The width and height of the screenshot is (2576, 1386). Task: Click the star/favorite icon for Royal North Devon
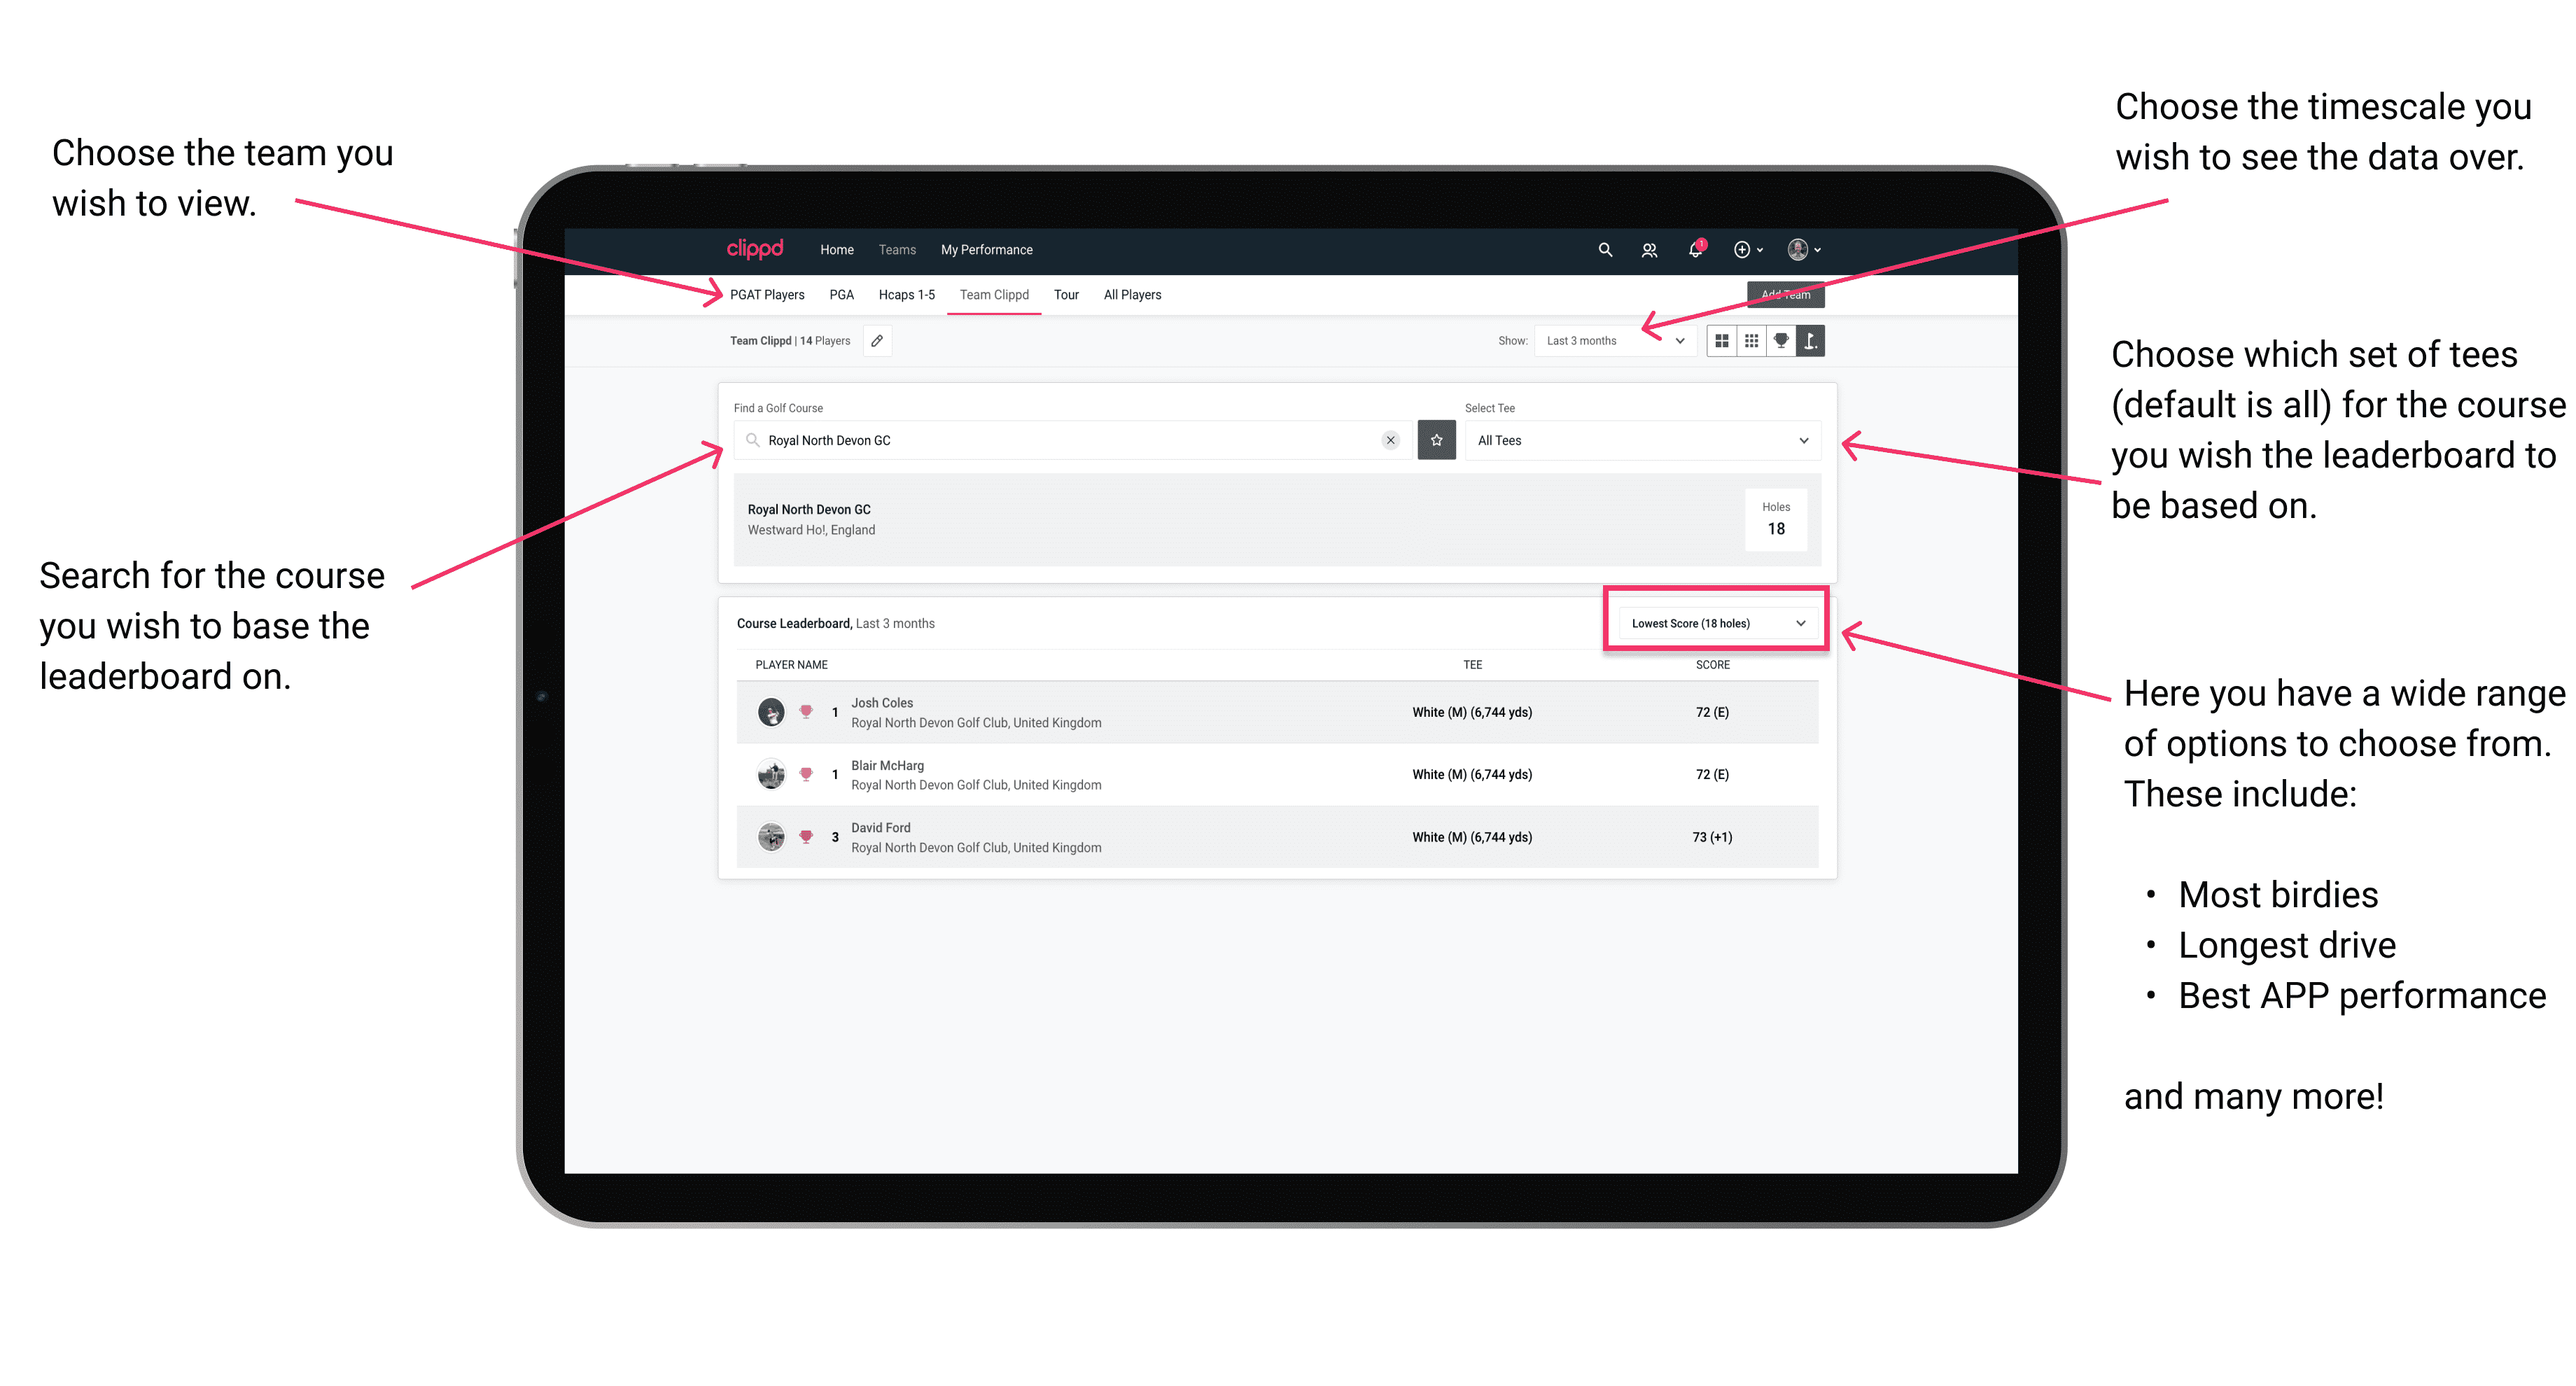1436,440
